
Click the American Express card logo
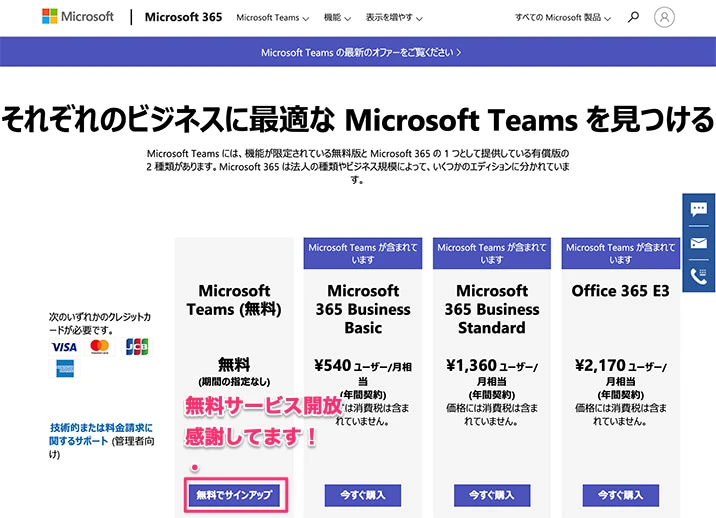65,370
